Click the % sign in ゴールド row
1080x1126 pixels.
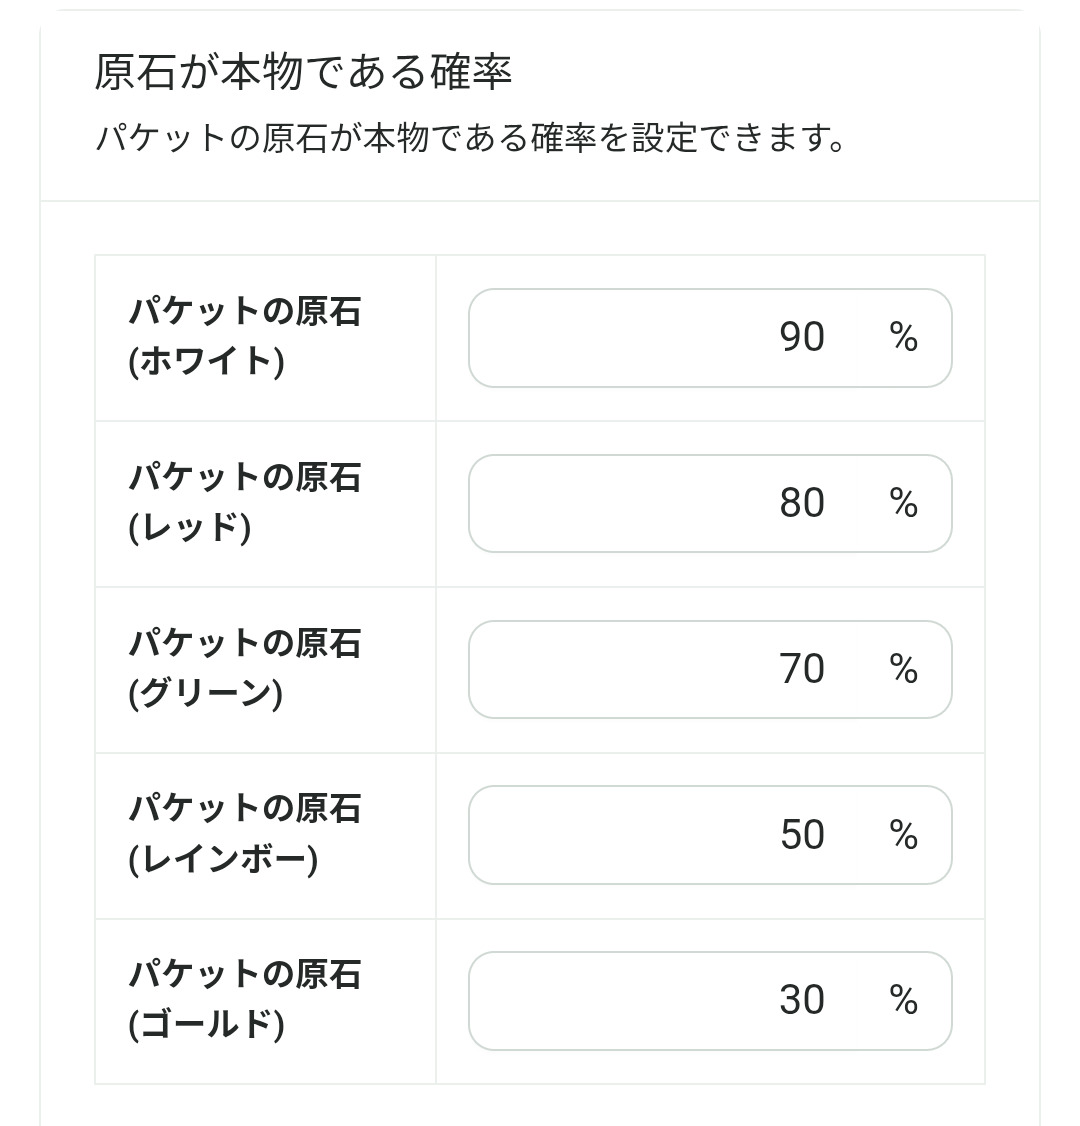903,1000
